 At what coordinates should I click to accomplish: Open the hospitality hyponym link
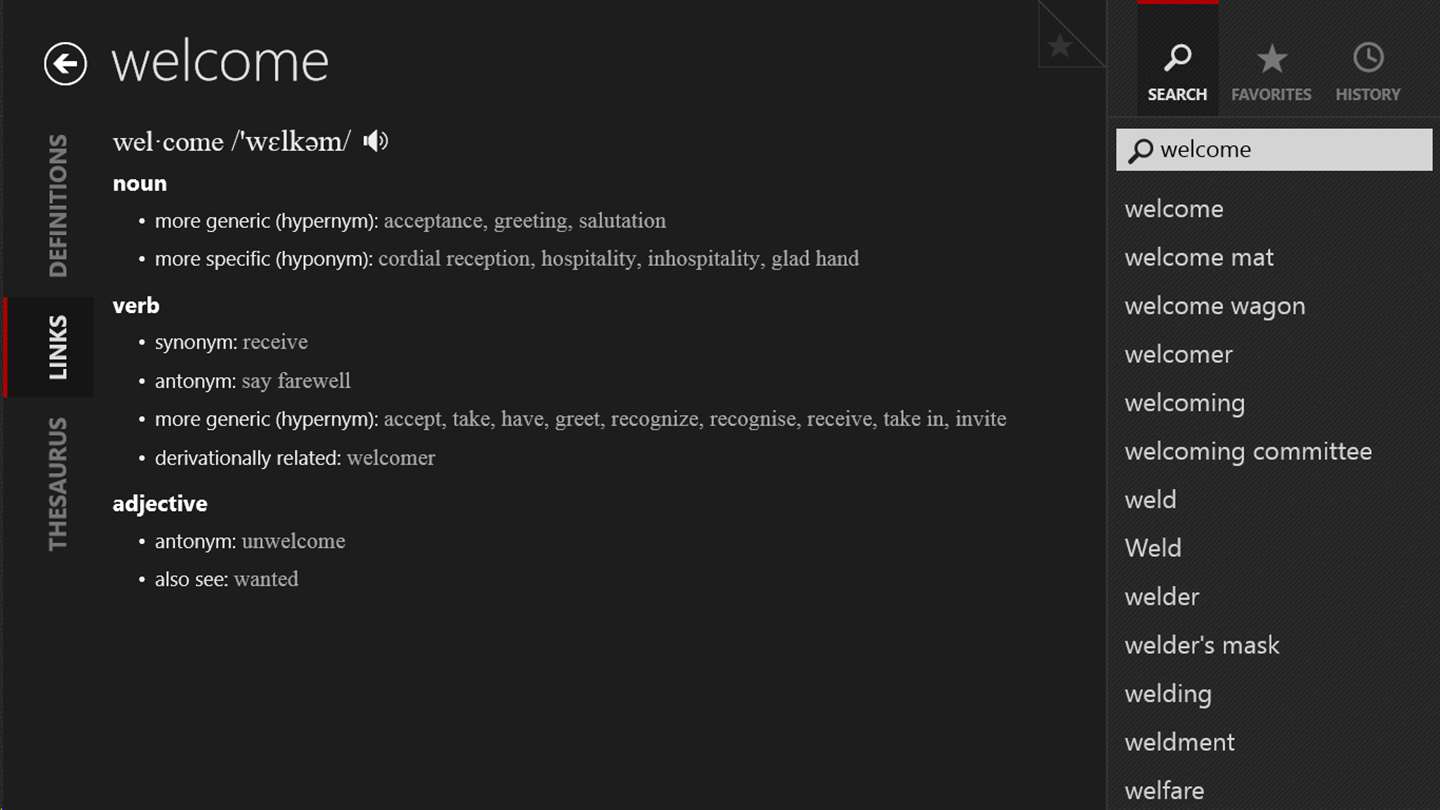[588, 259]
